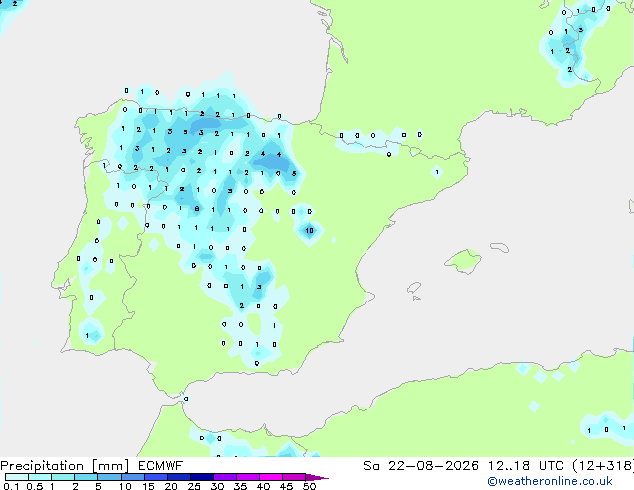Click the '(12+318)' forecast offset text

click(x=603, y=466)
